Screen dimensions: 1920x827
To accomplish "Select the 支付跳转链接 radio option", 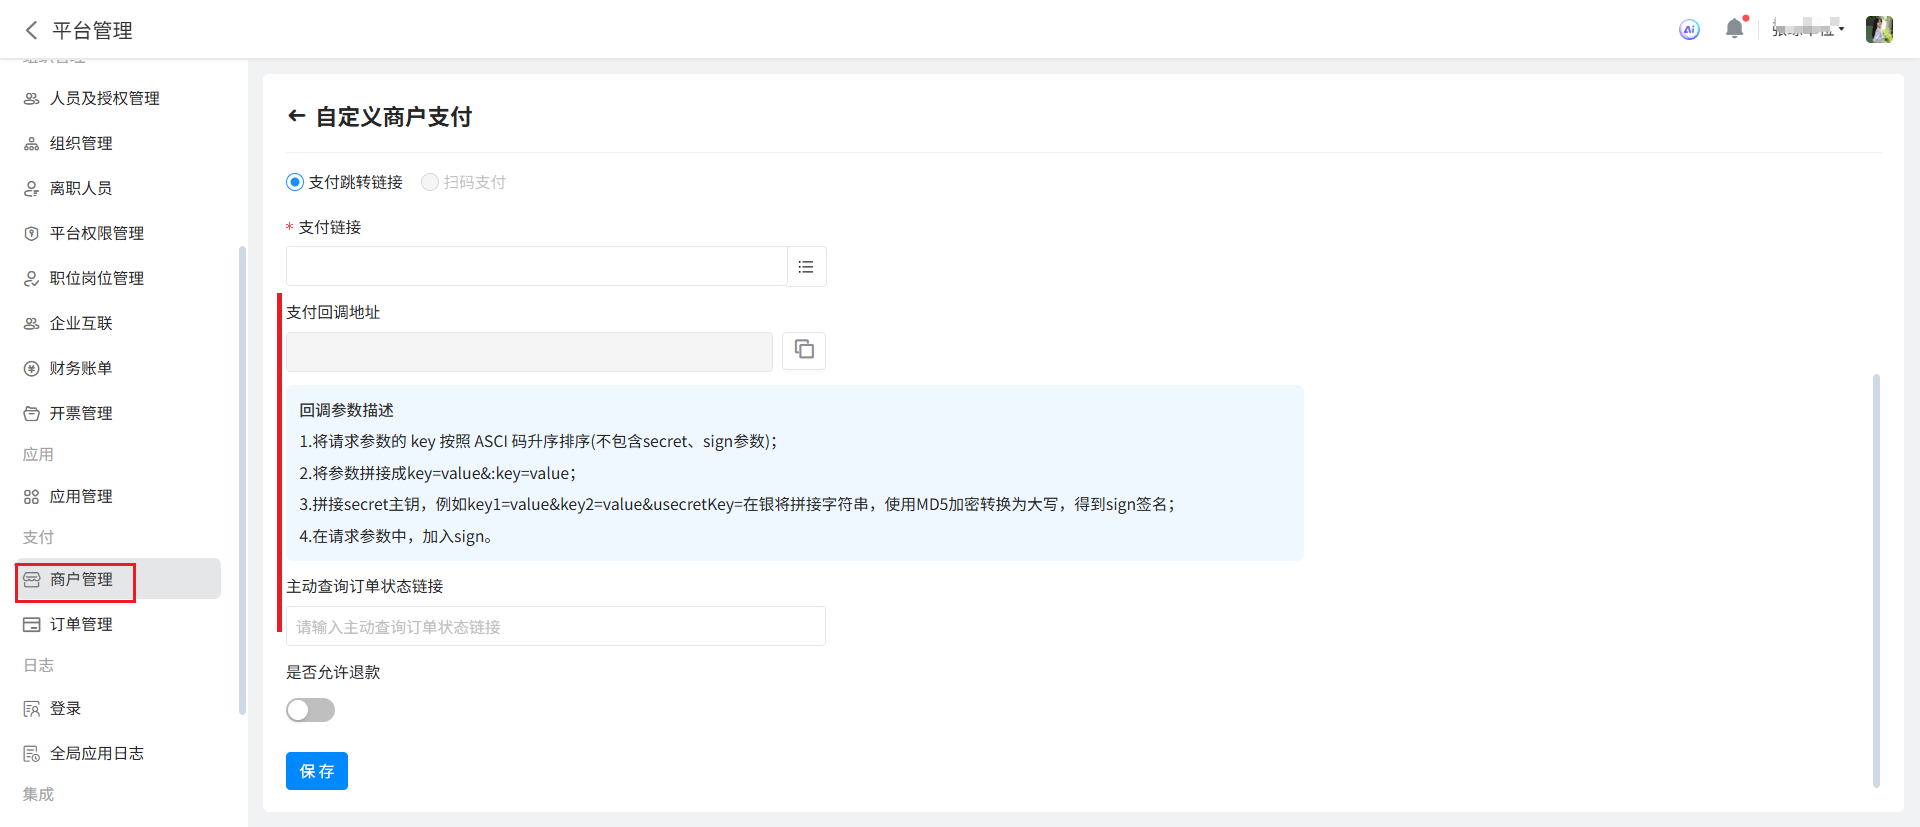I will [x=295, y=182].
